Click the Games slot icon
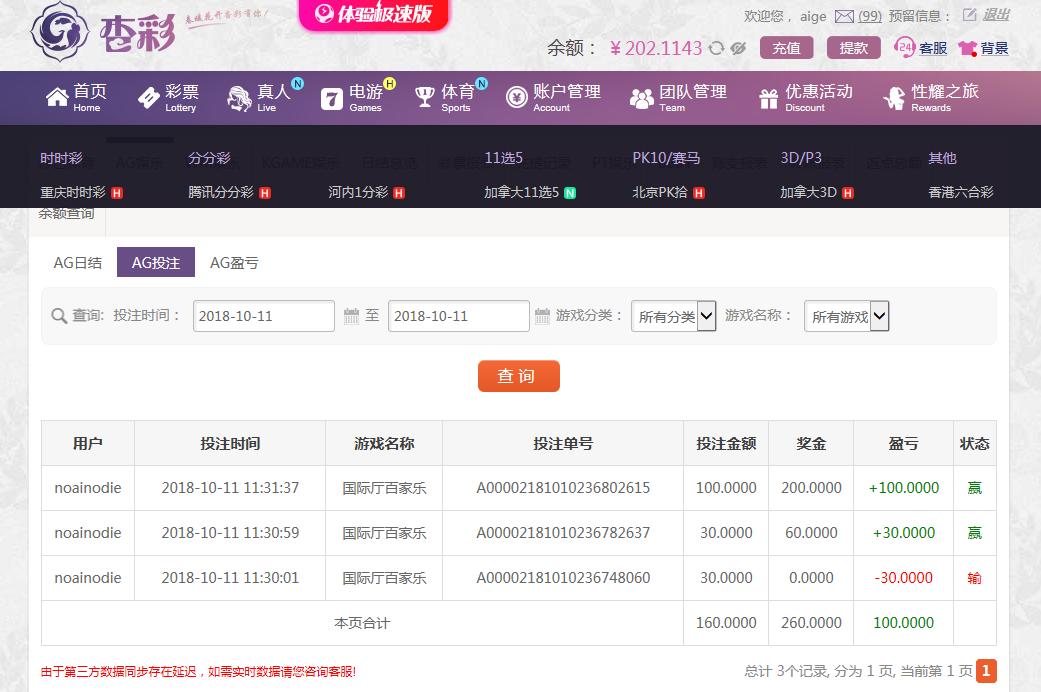 332,99
